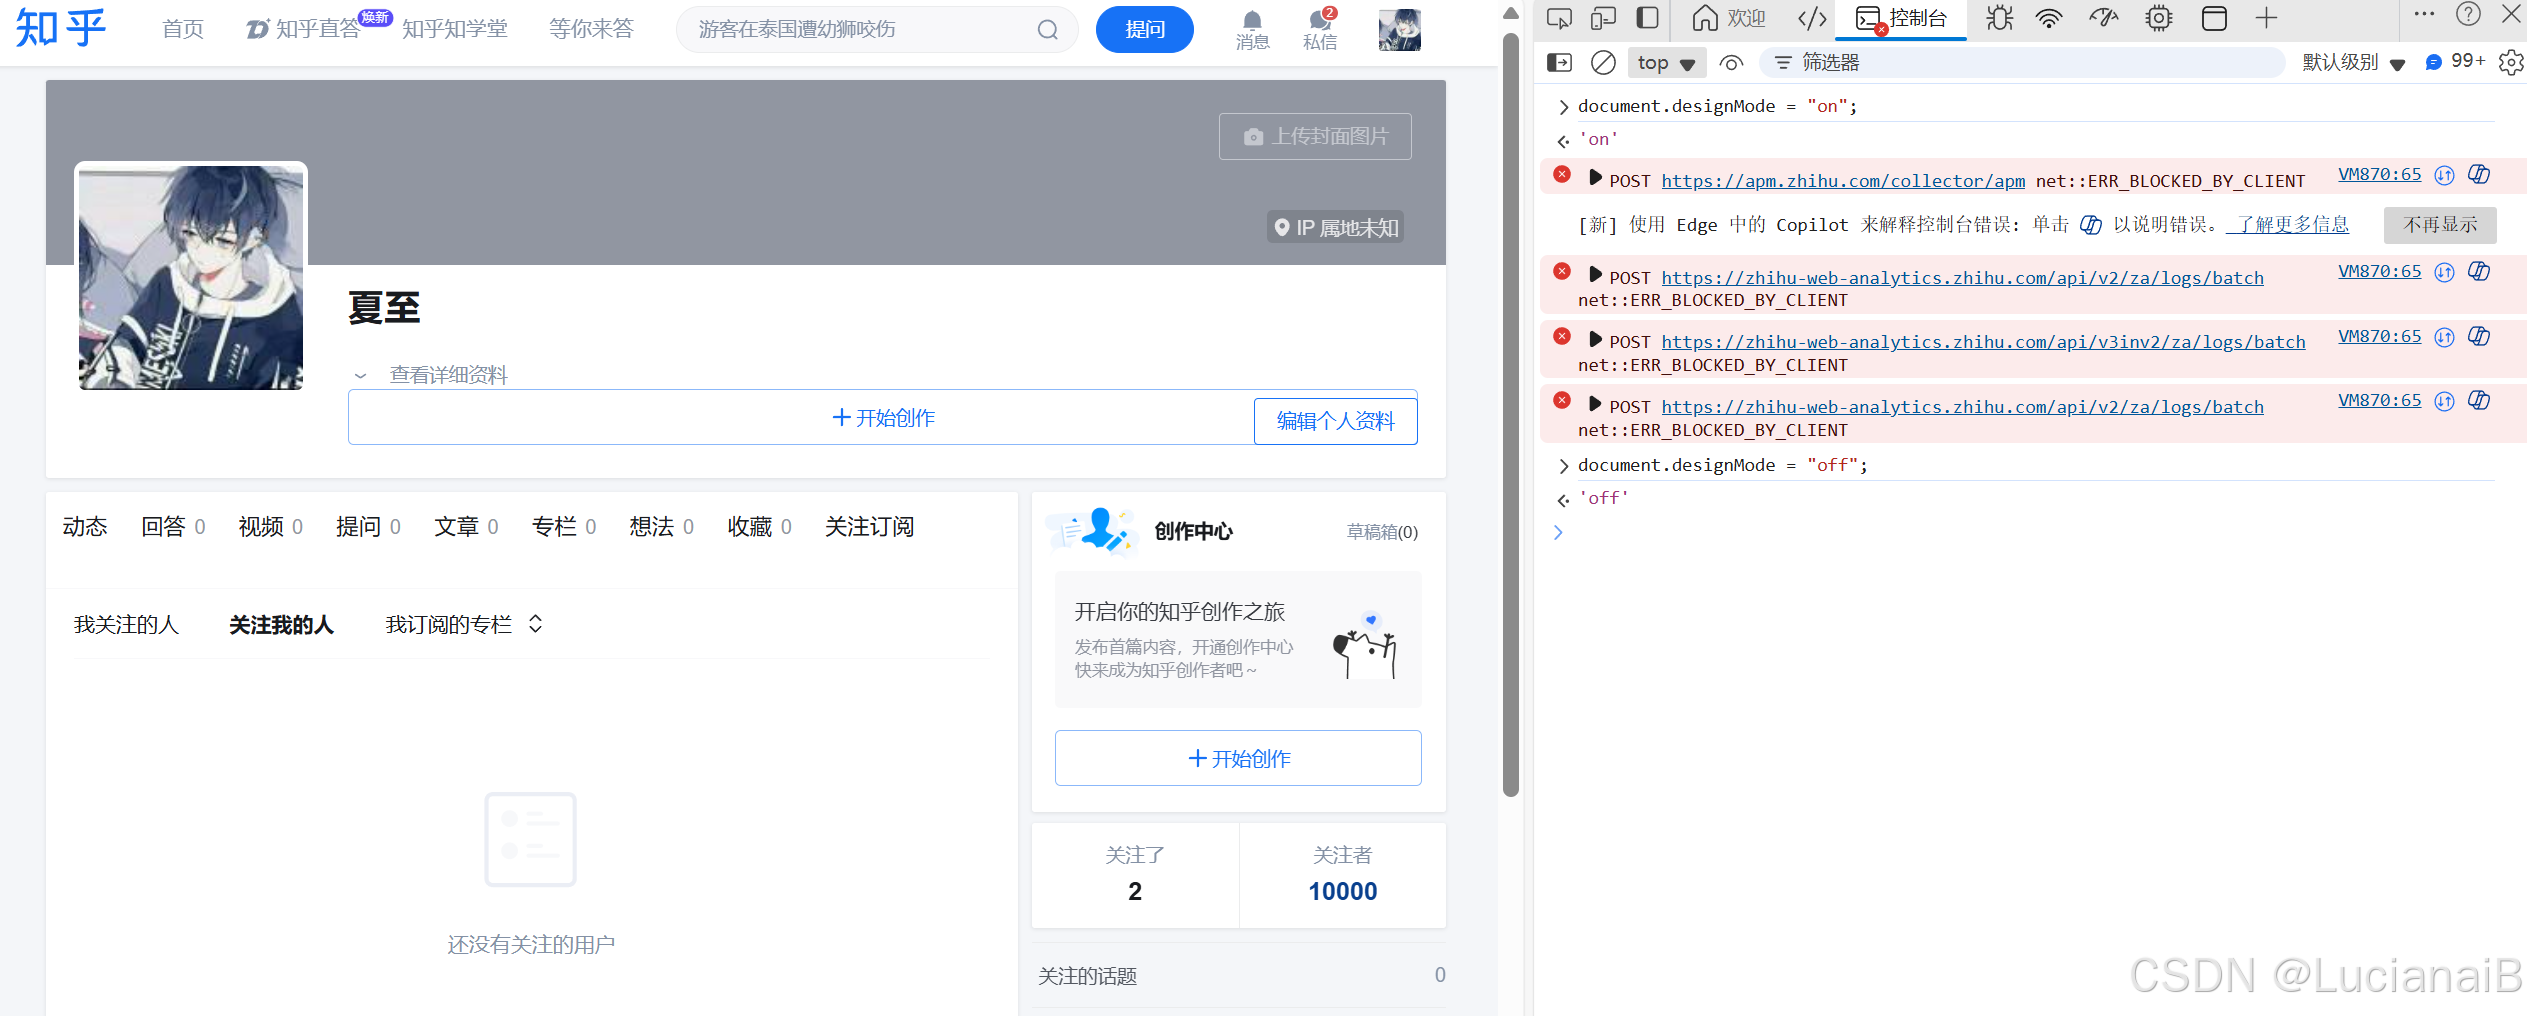Open the 默认级别 log level dropdown
Screen dimensions: 2527x1016
pyautogui.click(x=2353, y=63)
